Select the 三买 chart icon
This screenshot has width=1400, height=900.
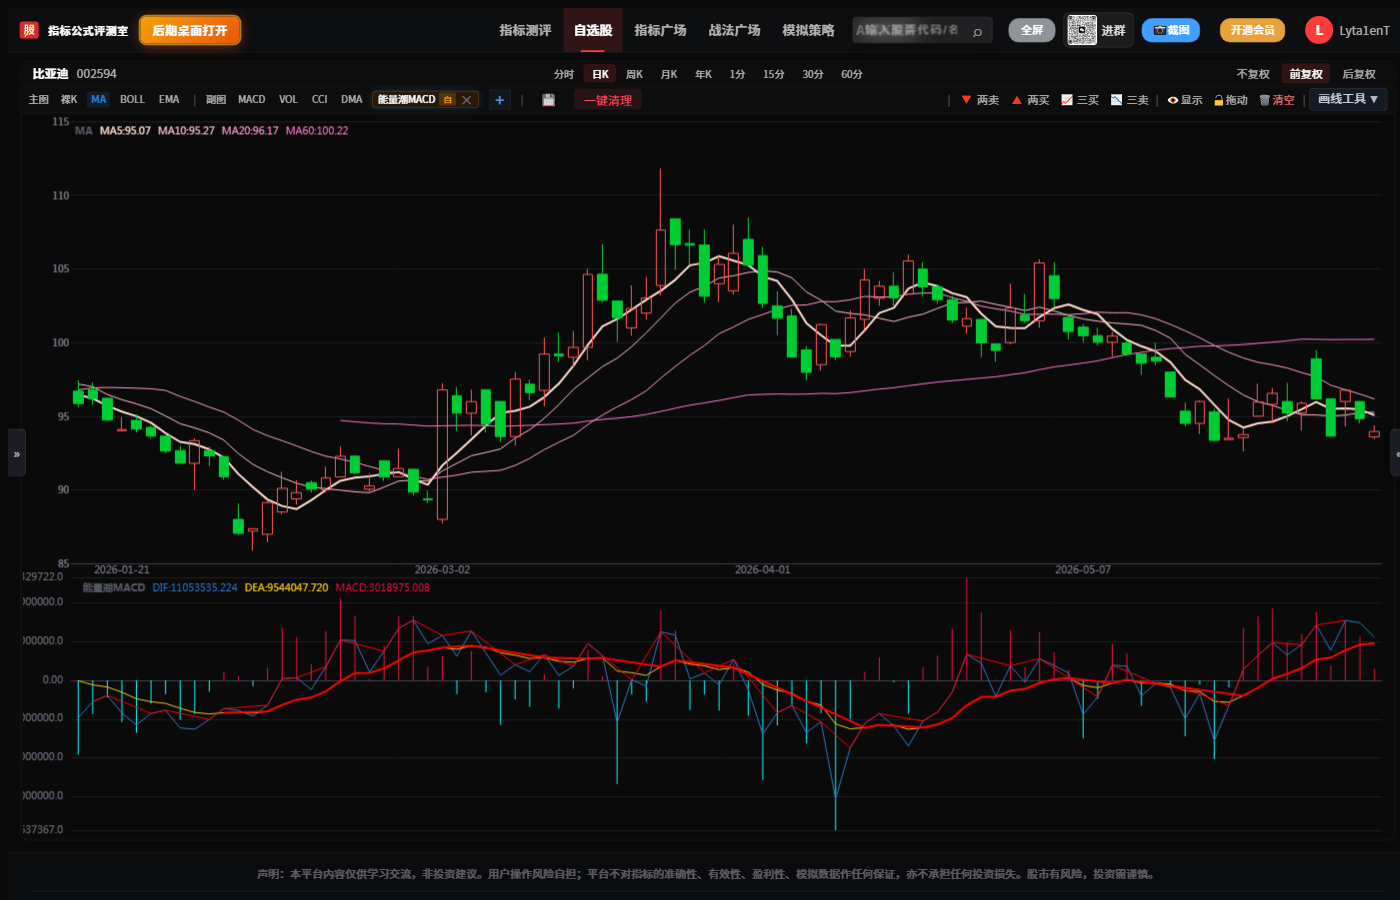[x=1067, y=100]
